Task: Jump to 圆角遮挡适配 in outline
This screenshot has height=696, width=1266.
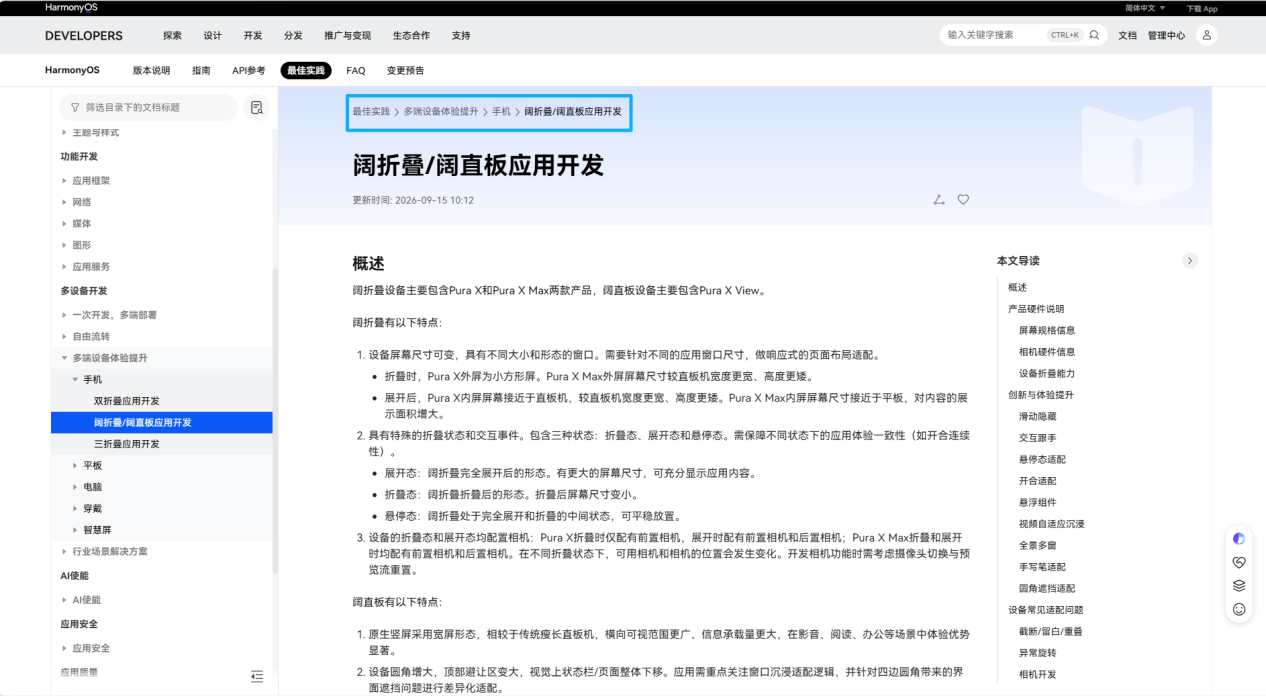Action: [x=1047, y=588]
